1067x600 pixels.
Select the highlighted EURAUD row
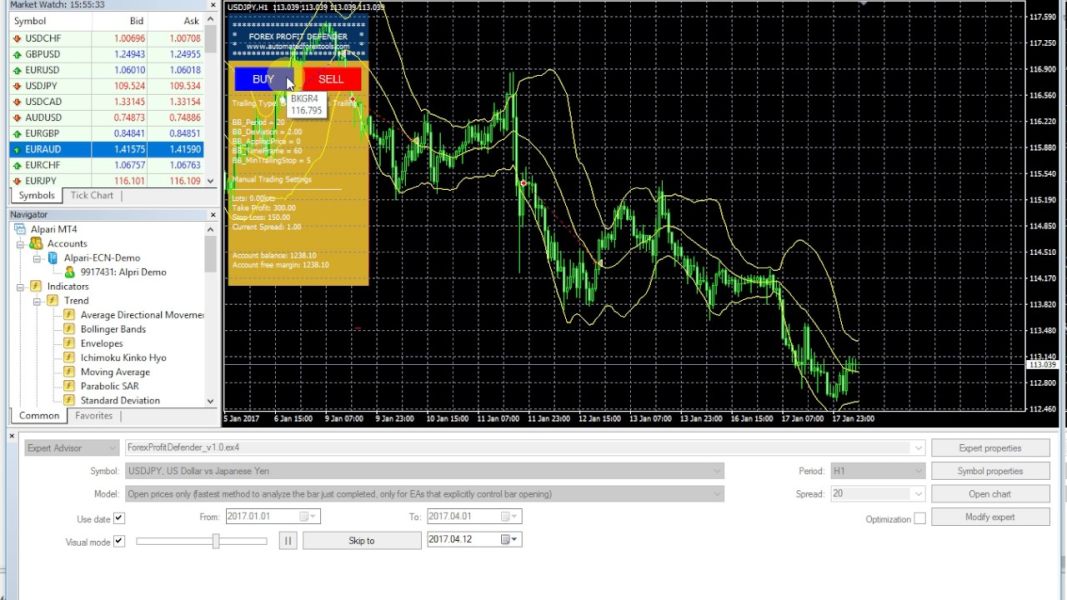106,150
